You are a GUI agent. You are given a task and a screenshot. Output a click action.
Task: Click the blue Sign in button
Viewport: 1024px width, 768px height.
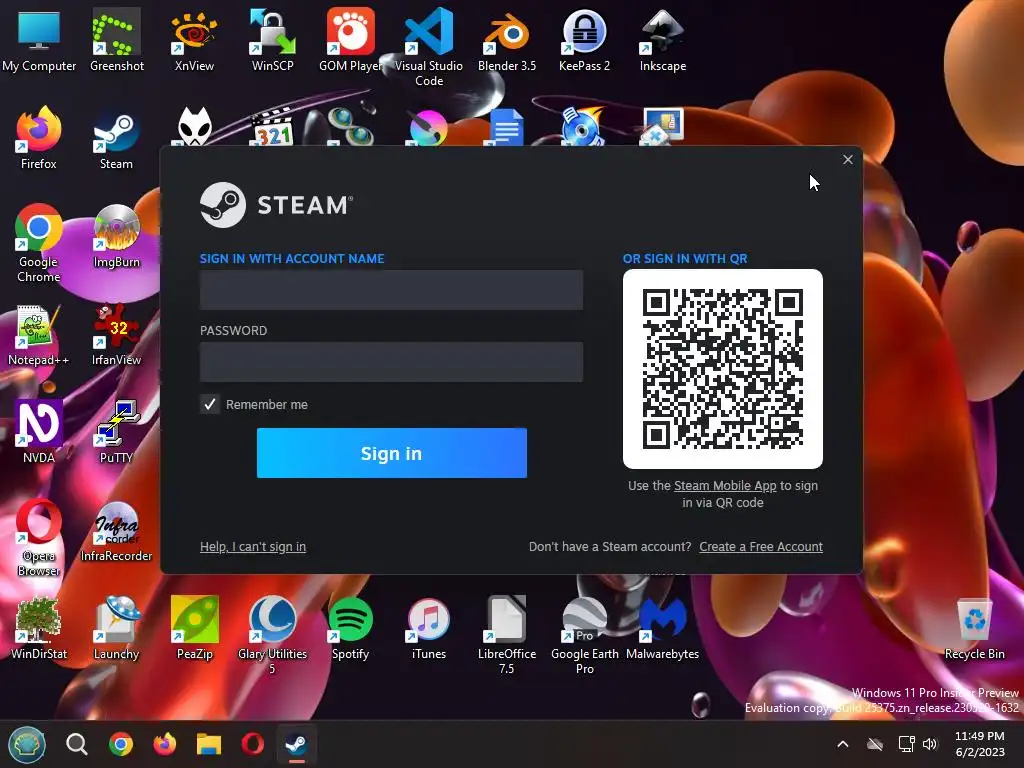392,453
